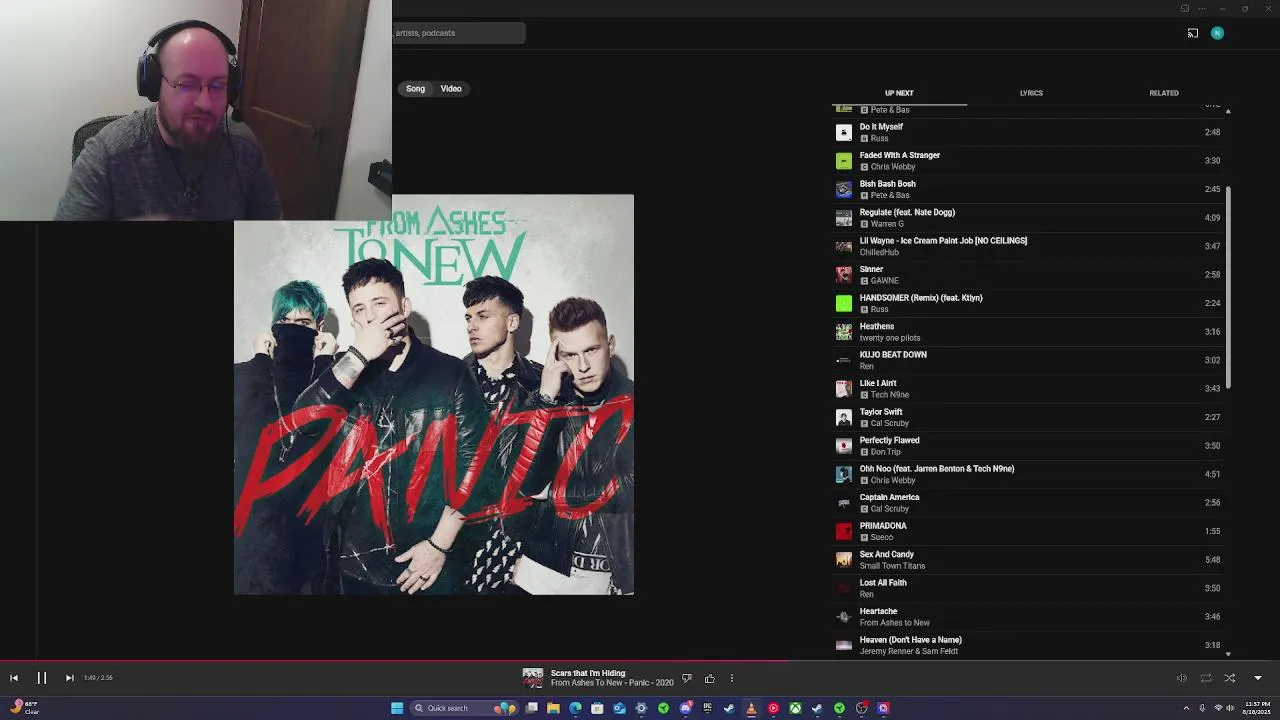Open Small Town Titans artist link
This screenshot has height=720, width=1280.
(892, 566)
